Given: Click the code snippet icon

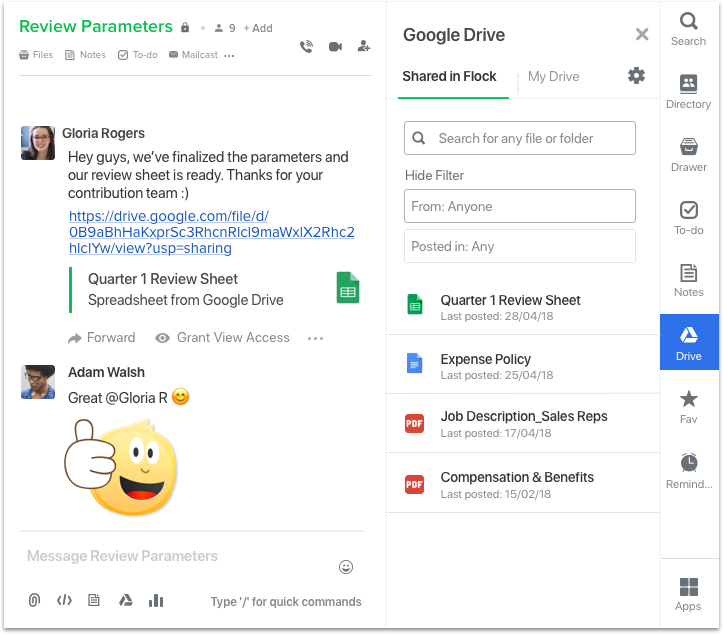Looking at the screenshot, I should 64,600.
